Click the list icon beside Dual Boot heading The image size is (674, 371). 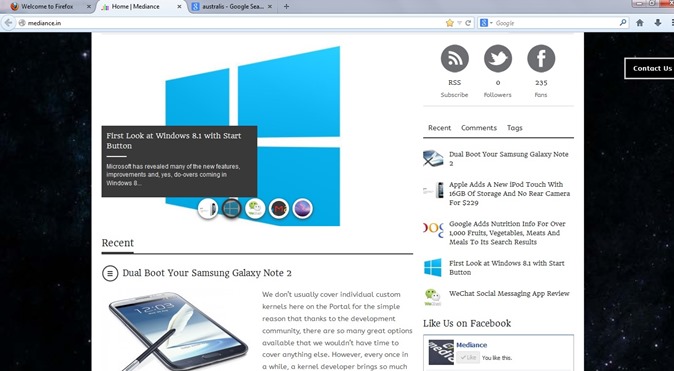(110, 273)
